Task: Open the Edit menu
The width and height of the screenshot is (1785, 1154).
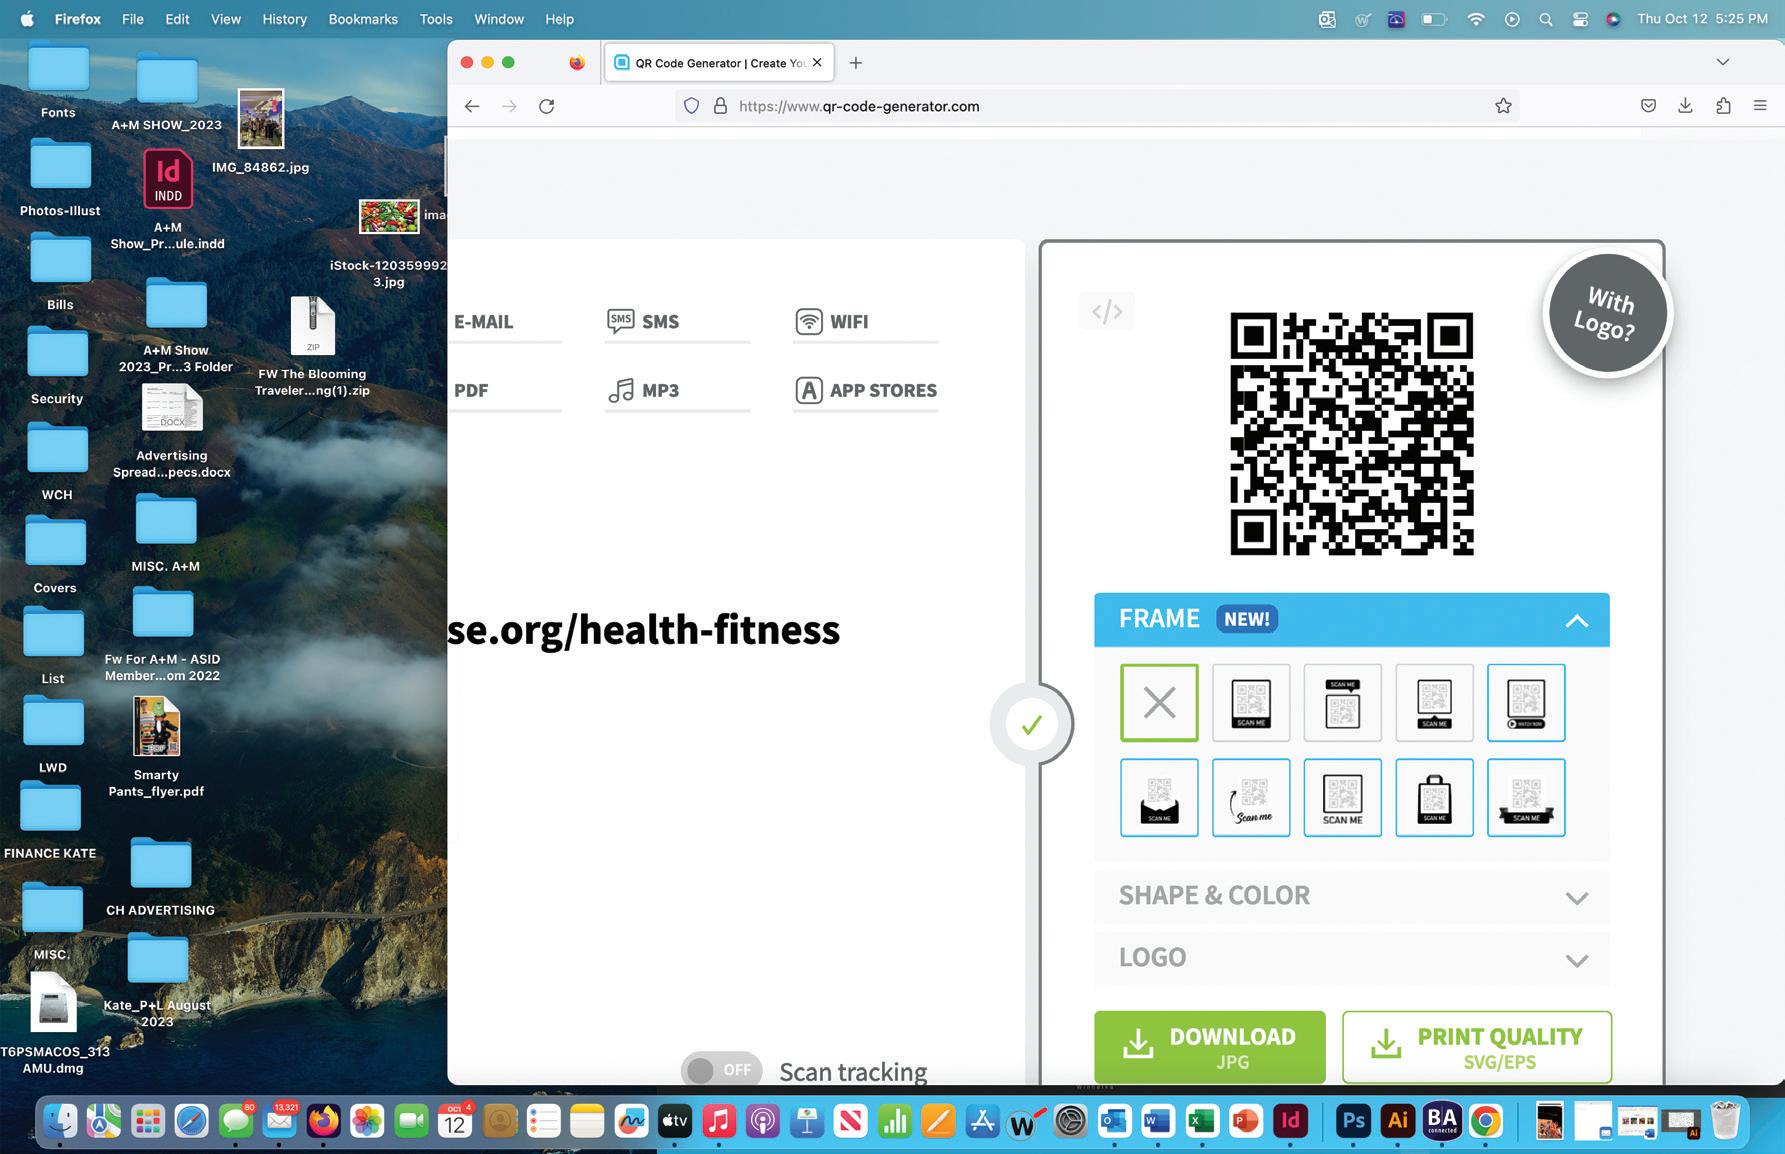Action: click(x=177, y=19)
